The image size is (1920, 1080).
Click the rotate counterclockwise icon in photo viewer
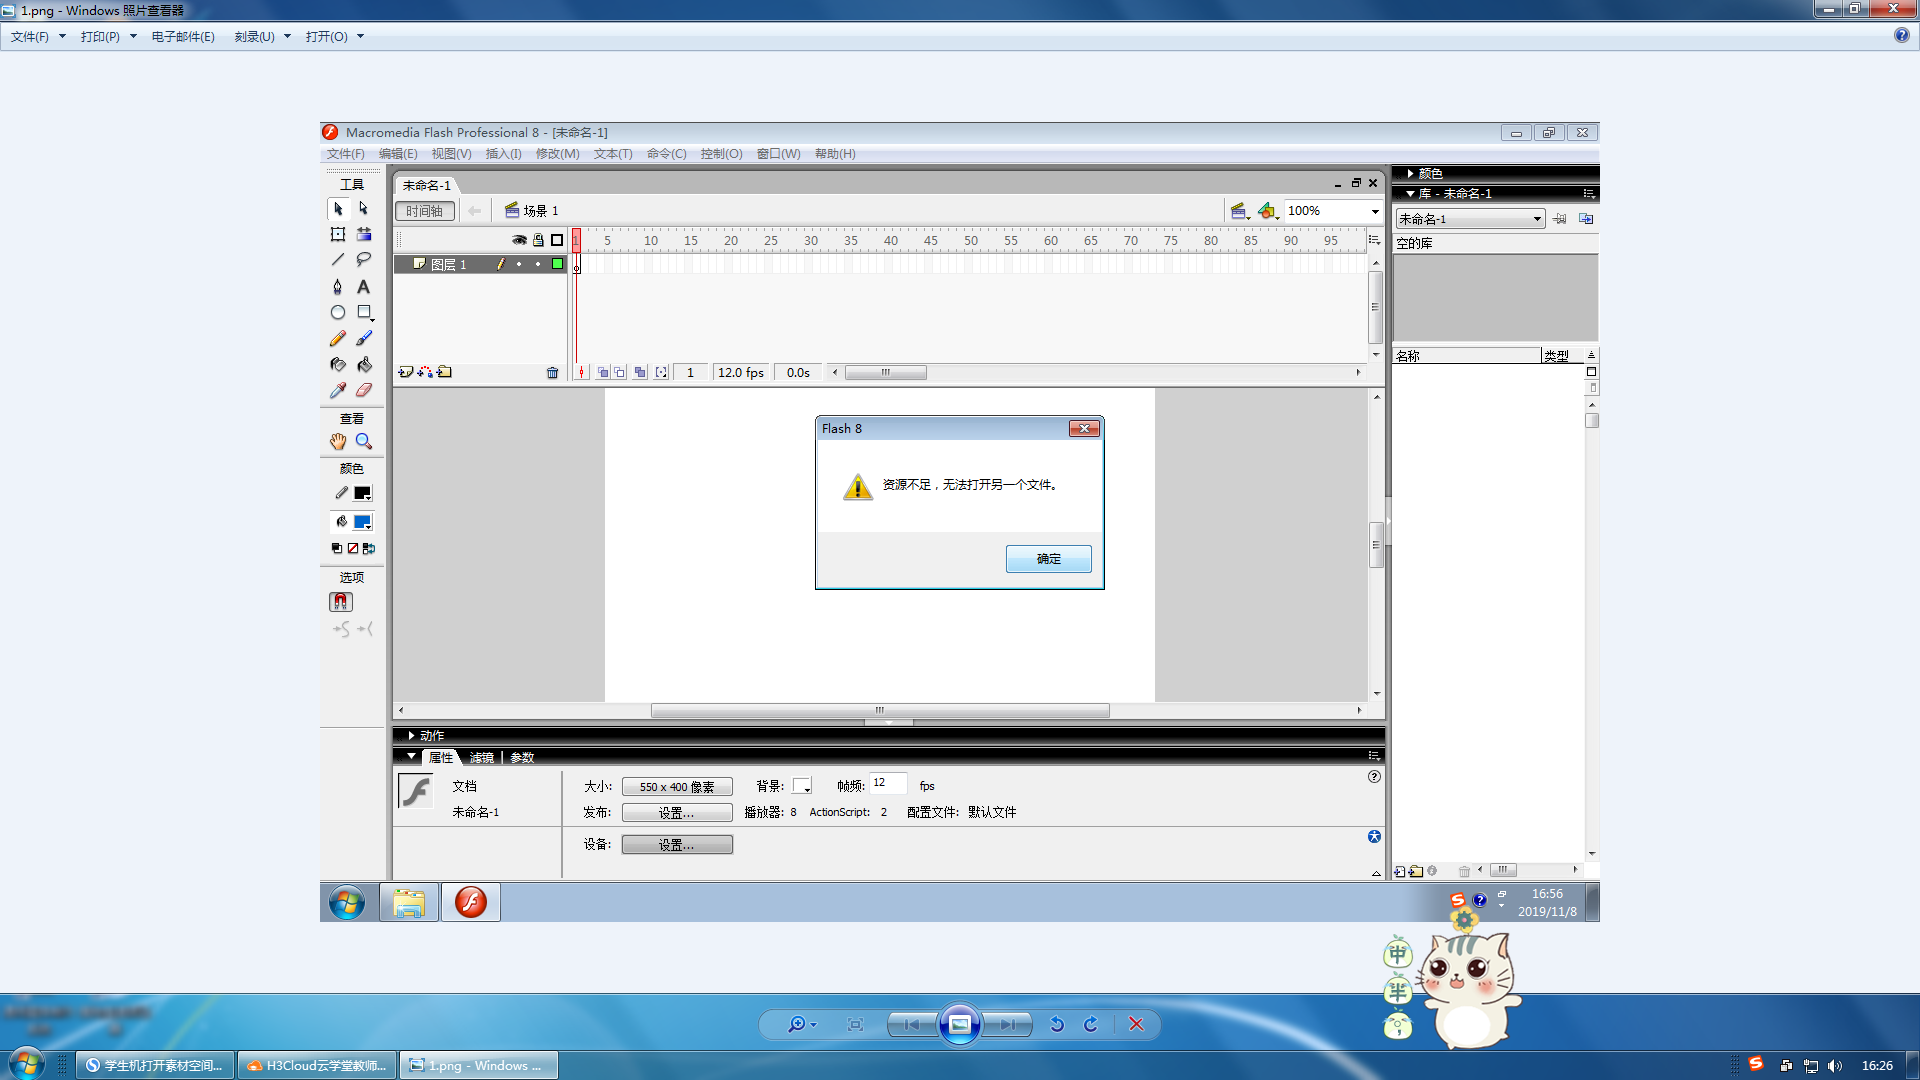(x=1057, y=1024)
